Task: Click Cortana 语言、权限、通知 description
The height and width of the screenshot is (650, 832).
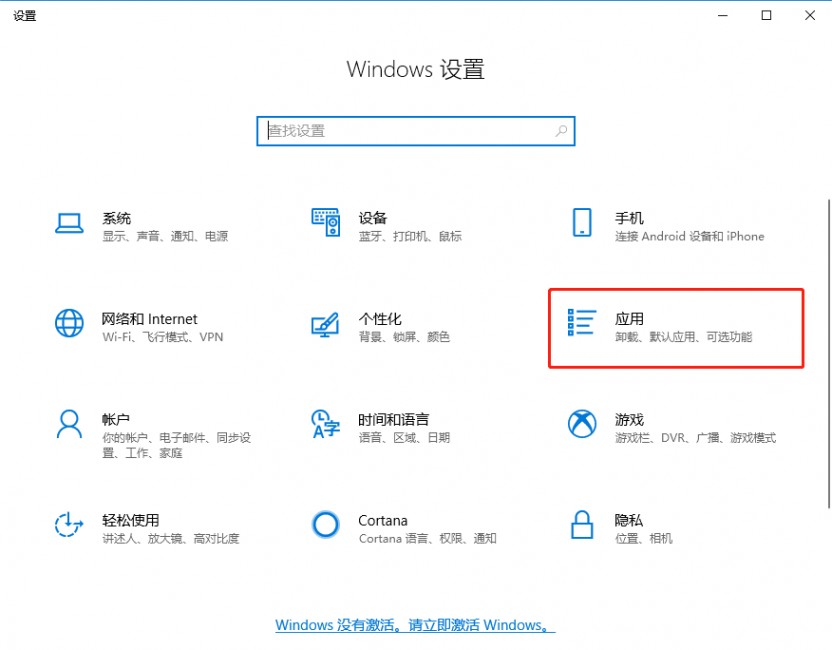Action: click(x=427, y=539)
